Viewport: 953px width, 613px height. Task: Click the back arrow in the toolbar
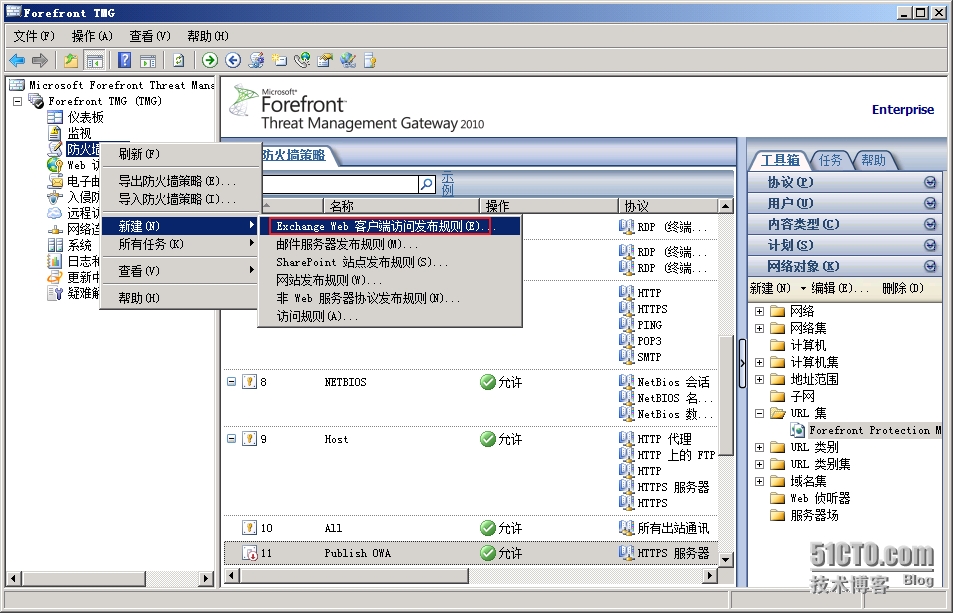tap(17, 60)
